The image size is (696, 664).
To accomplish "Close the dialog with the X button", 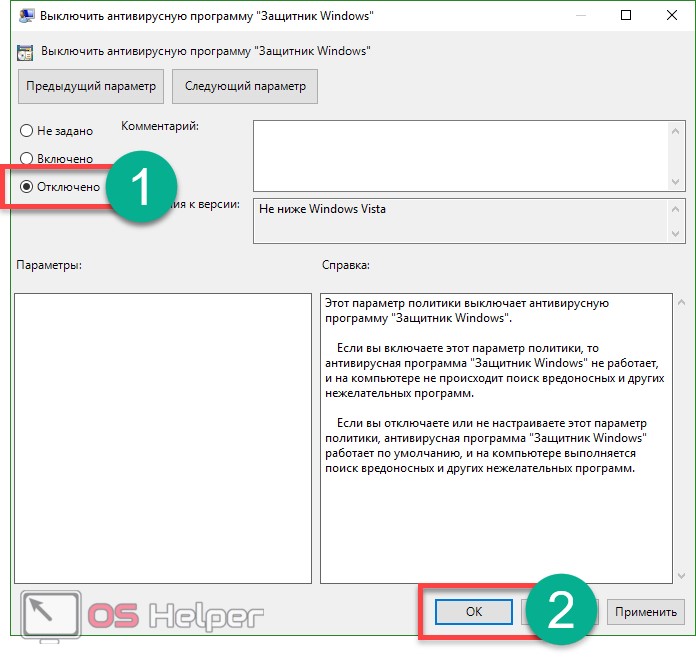I will pos(672,16).
